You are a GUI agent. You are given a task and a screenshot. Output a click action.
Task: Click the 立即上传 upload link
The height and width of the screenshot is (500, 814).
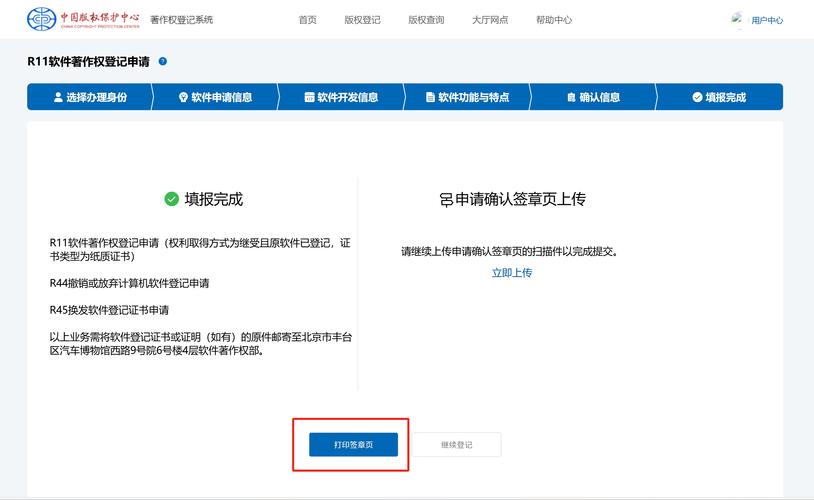tap(512, 273)
